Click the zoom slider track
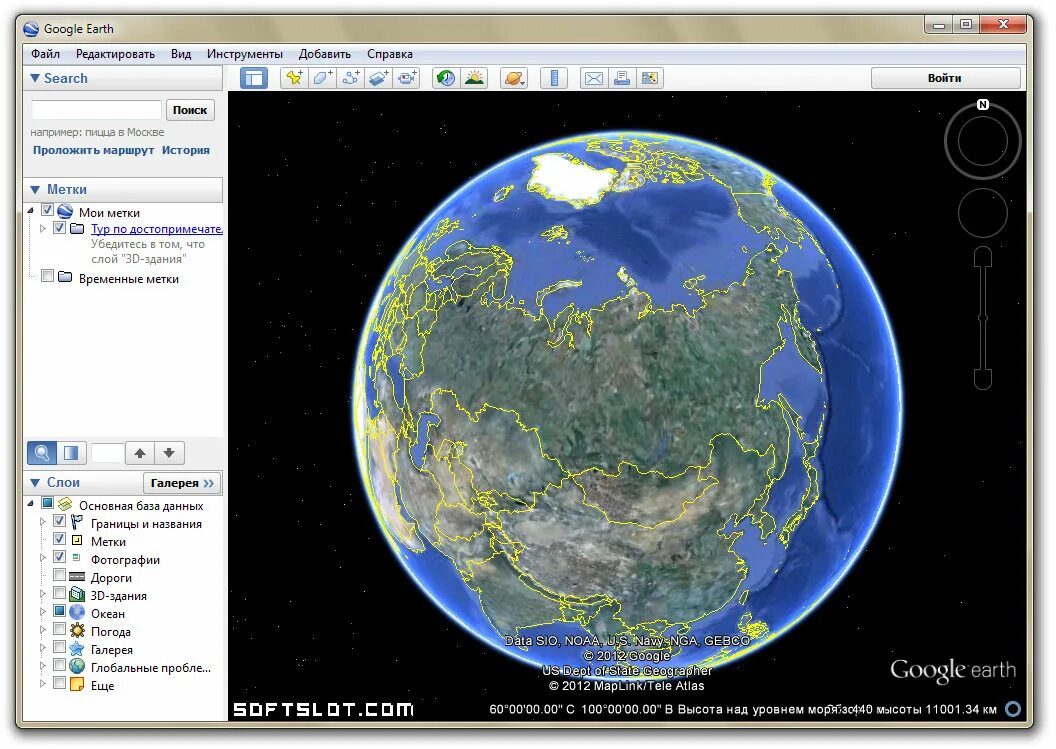The image size is (1056, 749). [983, 318]
